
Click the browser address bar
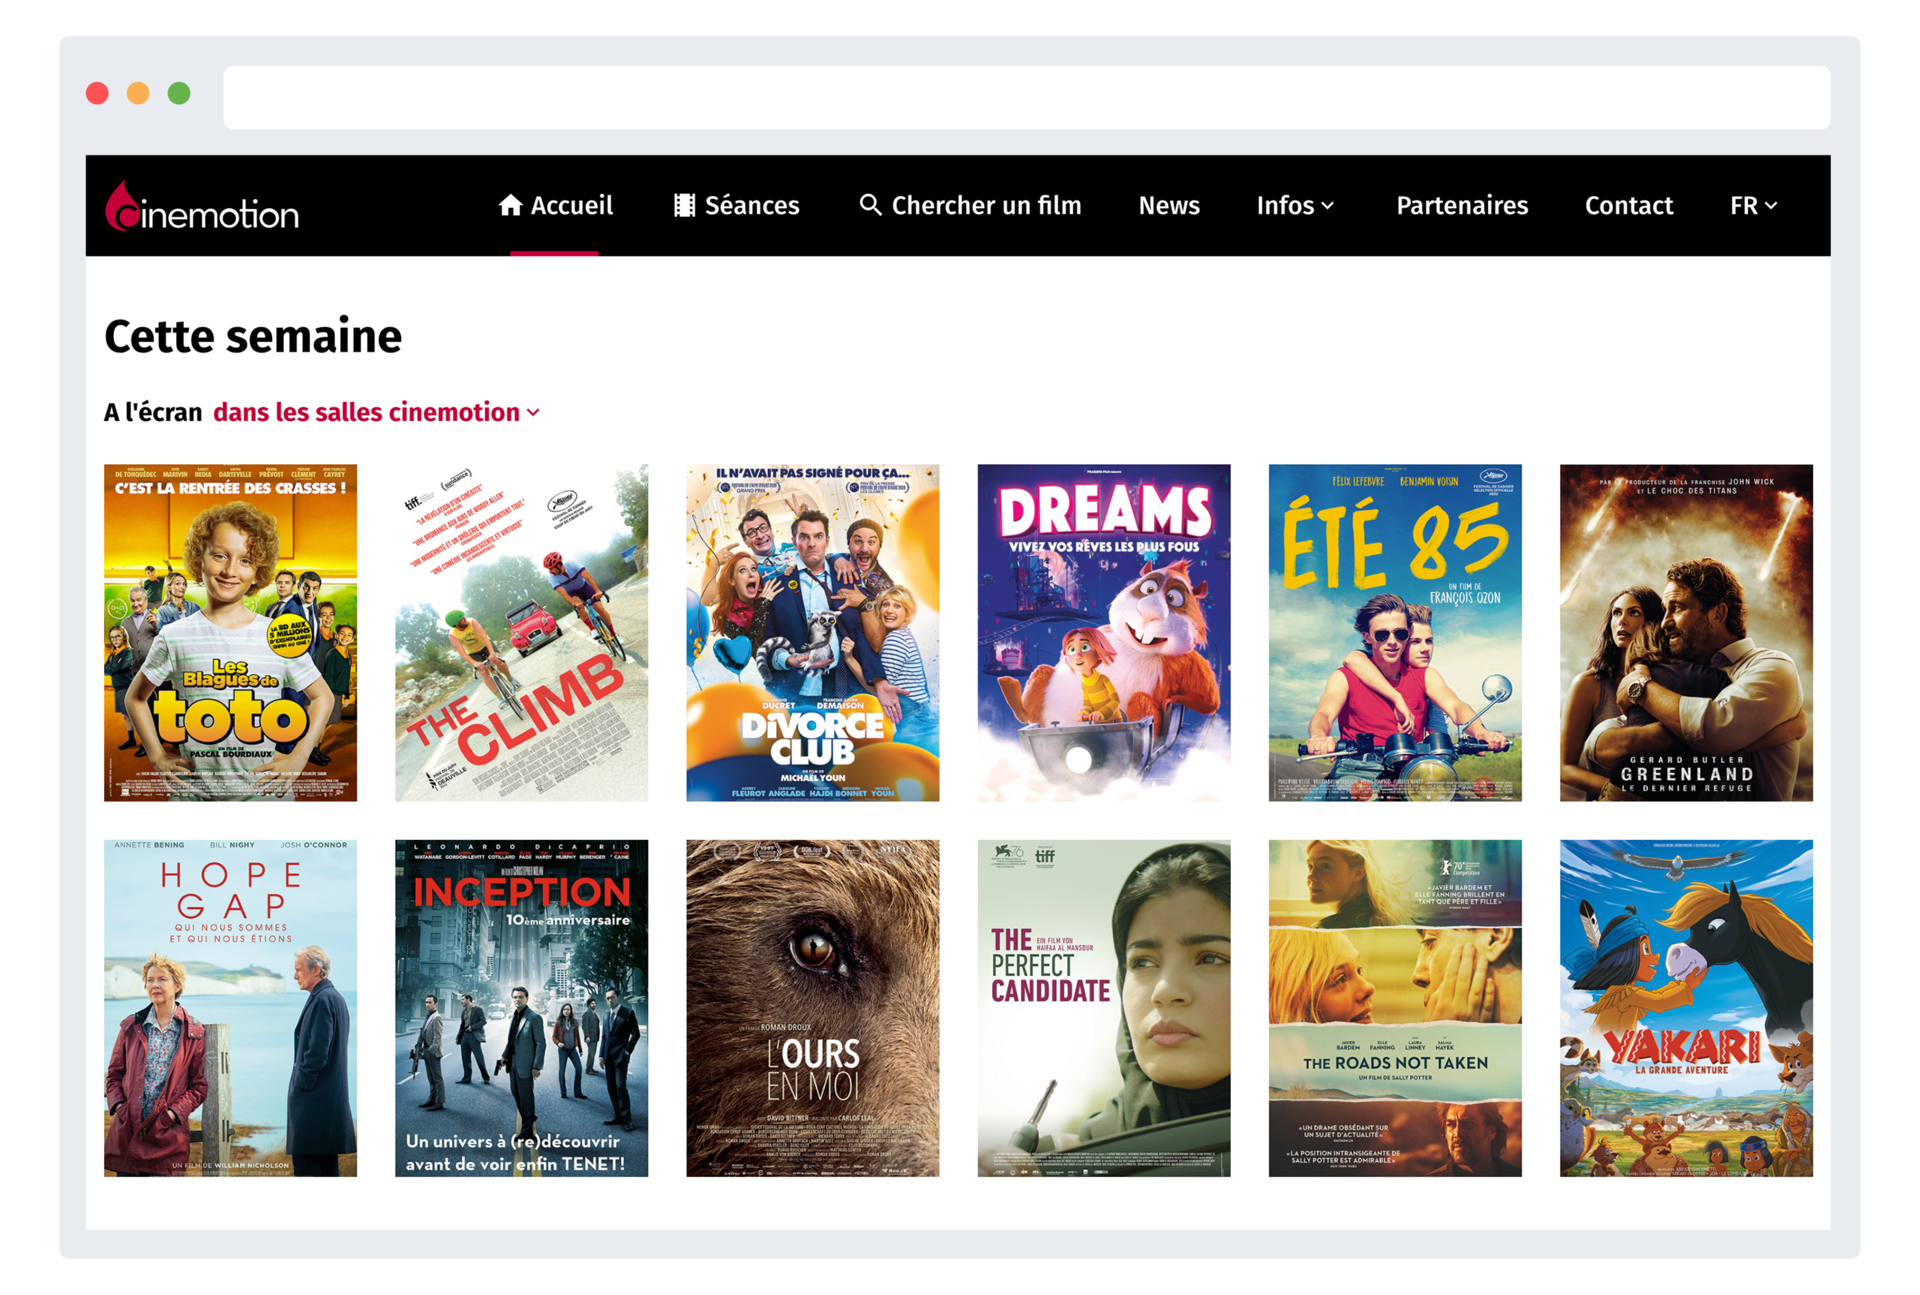[x=1027, y=97]
